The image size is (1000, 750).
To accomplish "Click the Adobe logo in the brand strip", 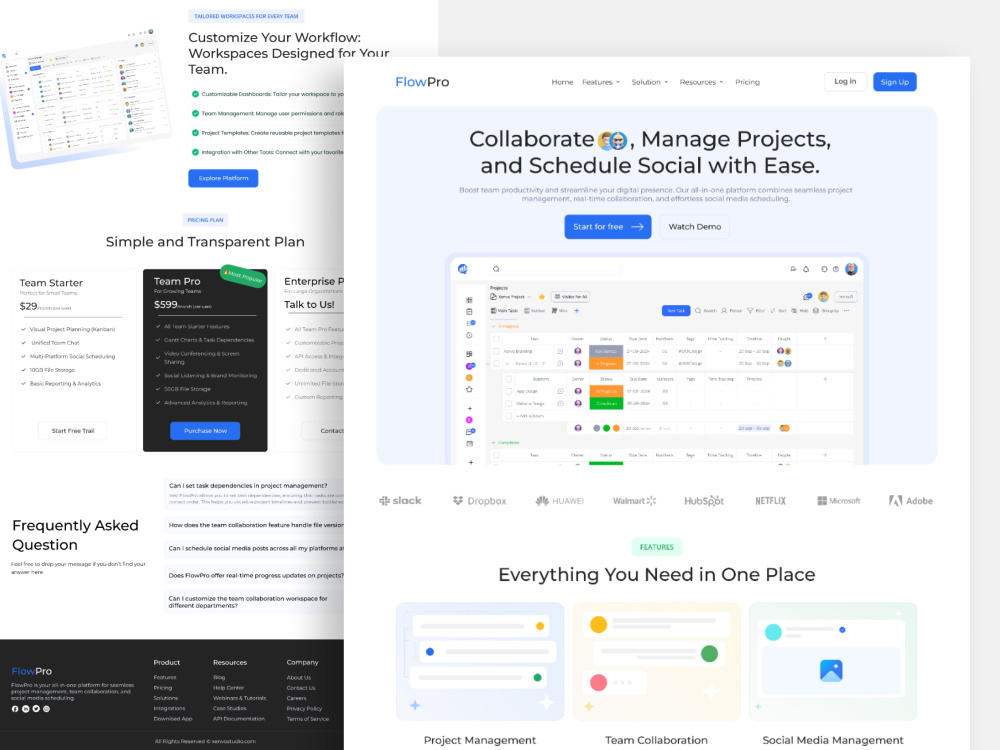I will (911, 501).
